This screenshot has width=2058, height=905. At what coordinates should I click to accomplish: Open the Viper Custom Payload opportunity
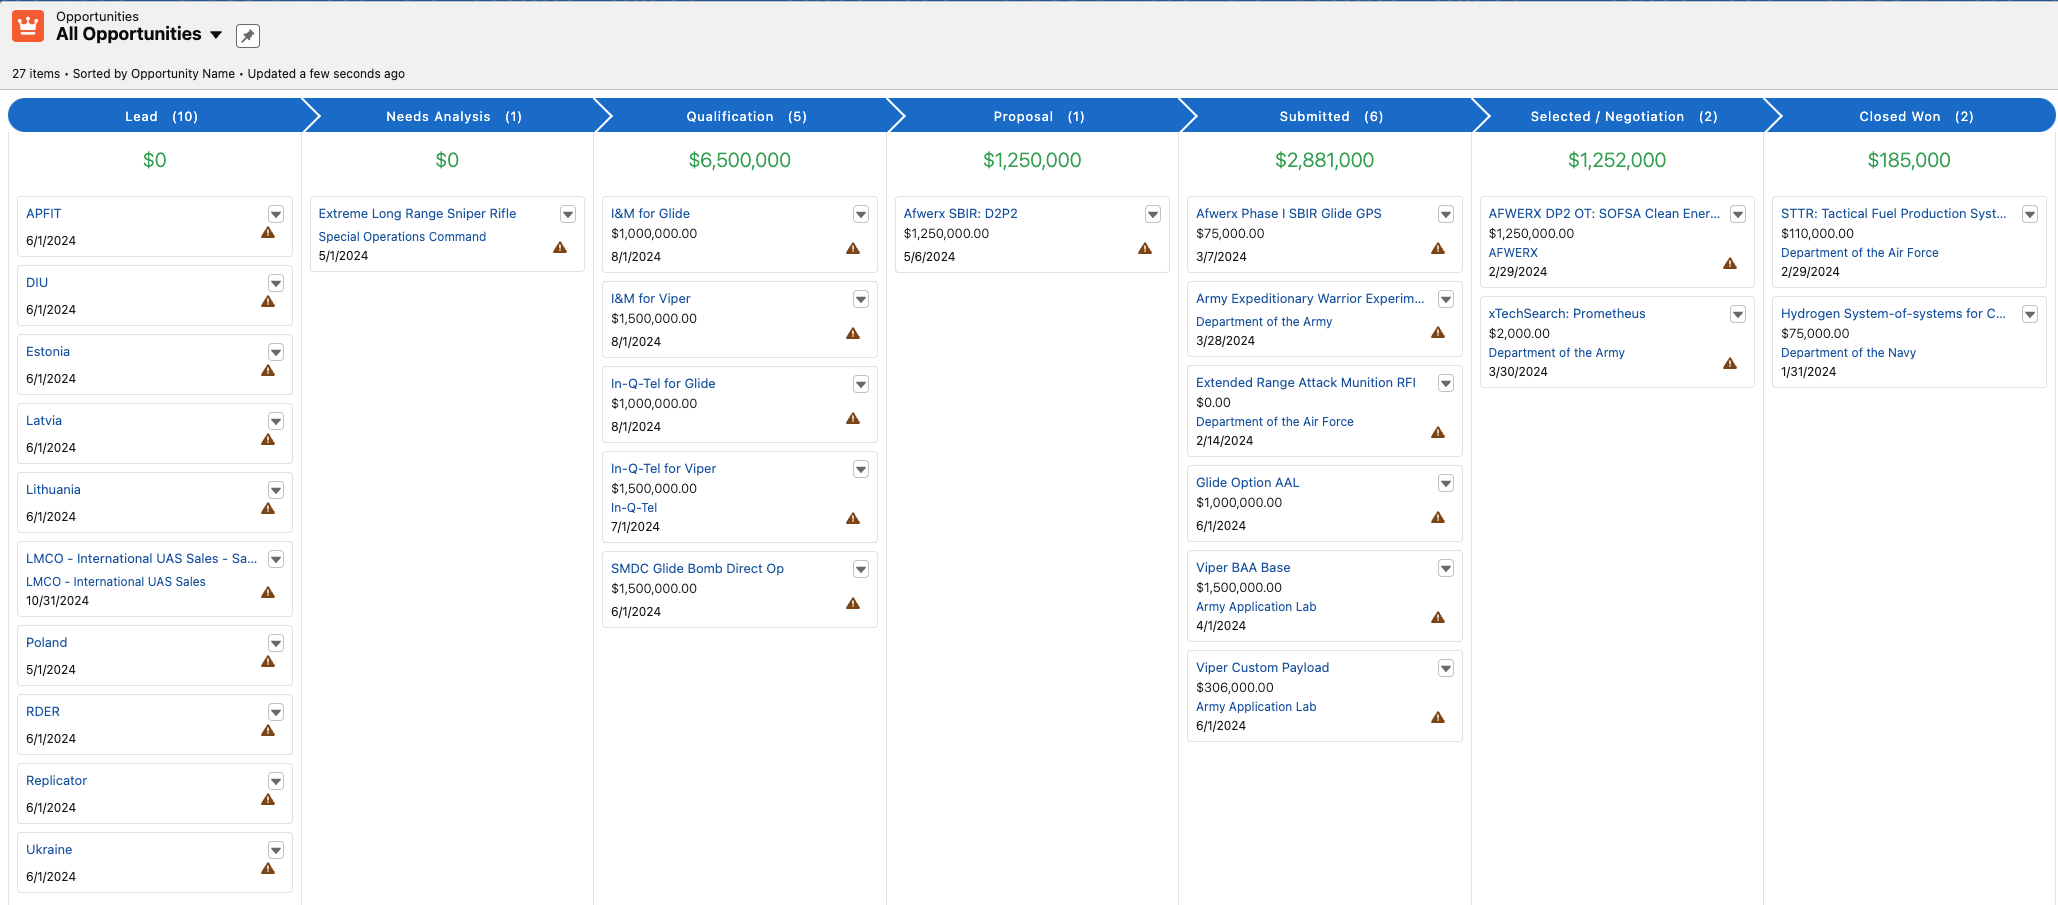coord(1262,667)
